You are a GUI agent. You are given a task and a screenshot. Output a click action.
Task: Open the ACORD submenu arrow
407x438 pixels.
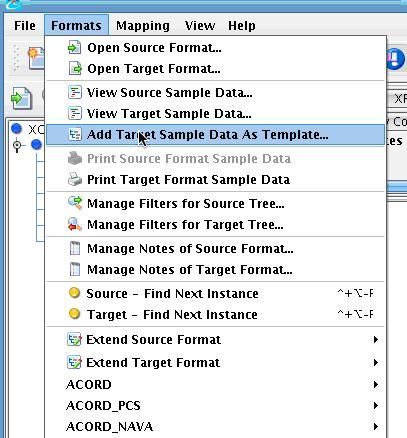pyautogui.click(x=376, y=385)
